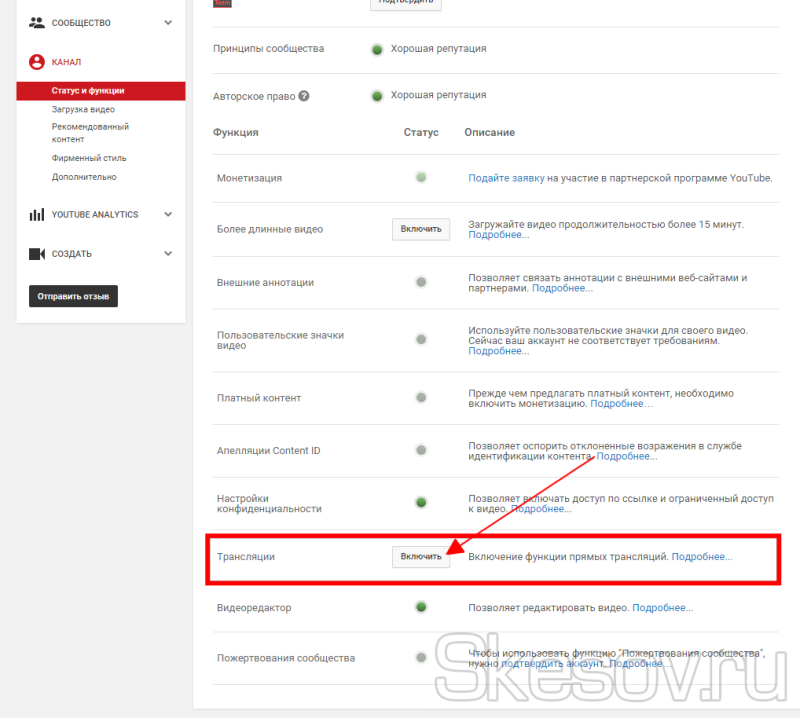This screenshot has height=718, width=800.
Task: Open Подробнее link in Трансляции row
Action: pos(701,557)
